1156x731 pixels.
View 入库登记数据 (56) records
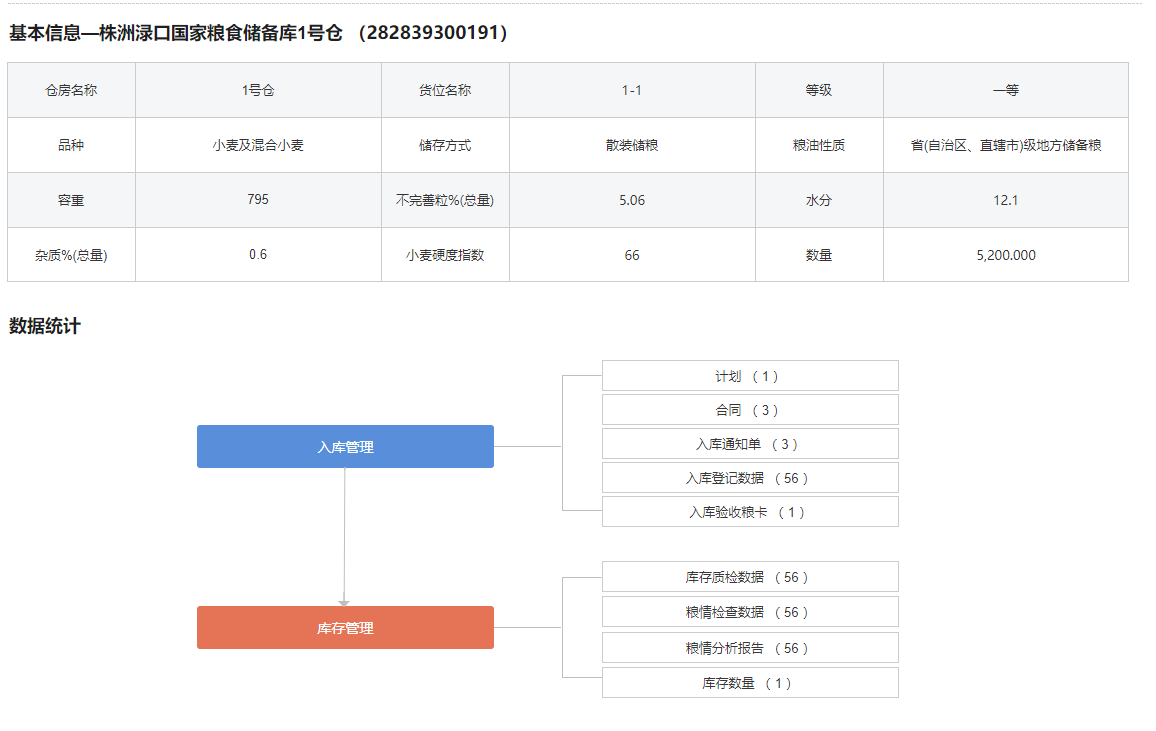749,478
